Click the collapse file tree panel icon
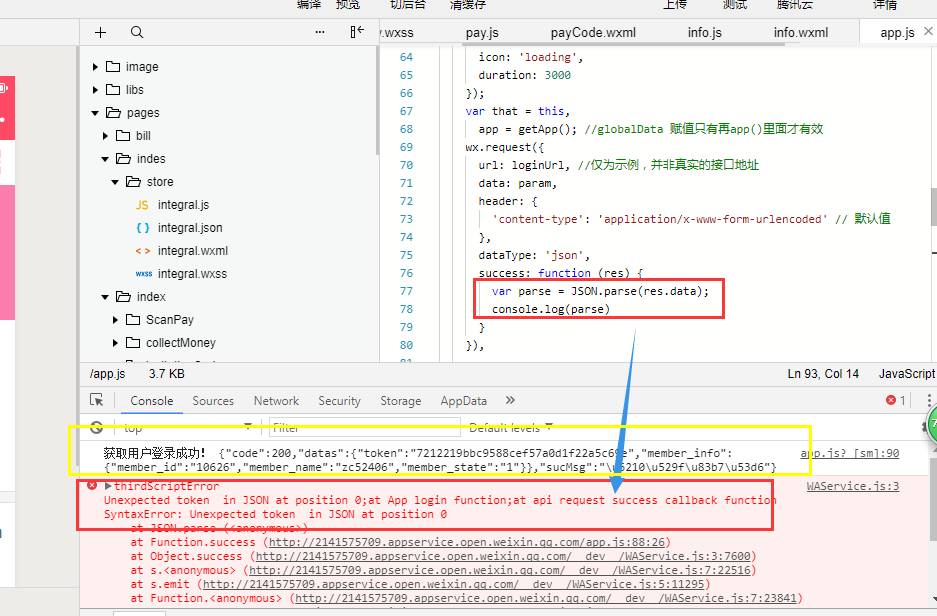This screenshot has height=616, width=937. tap(357, 32)
